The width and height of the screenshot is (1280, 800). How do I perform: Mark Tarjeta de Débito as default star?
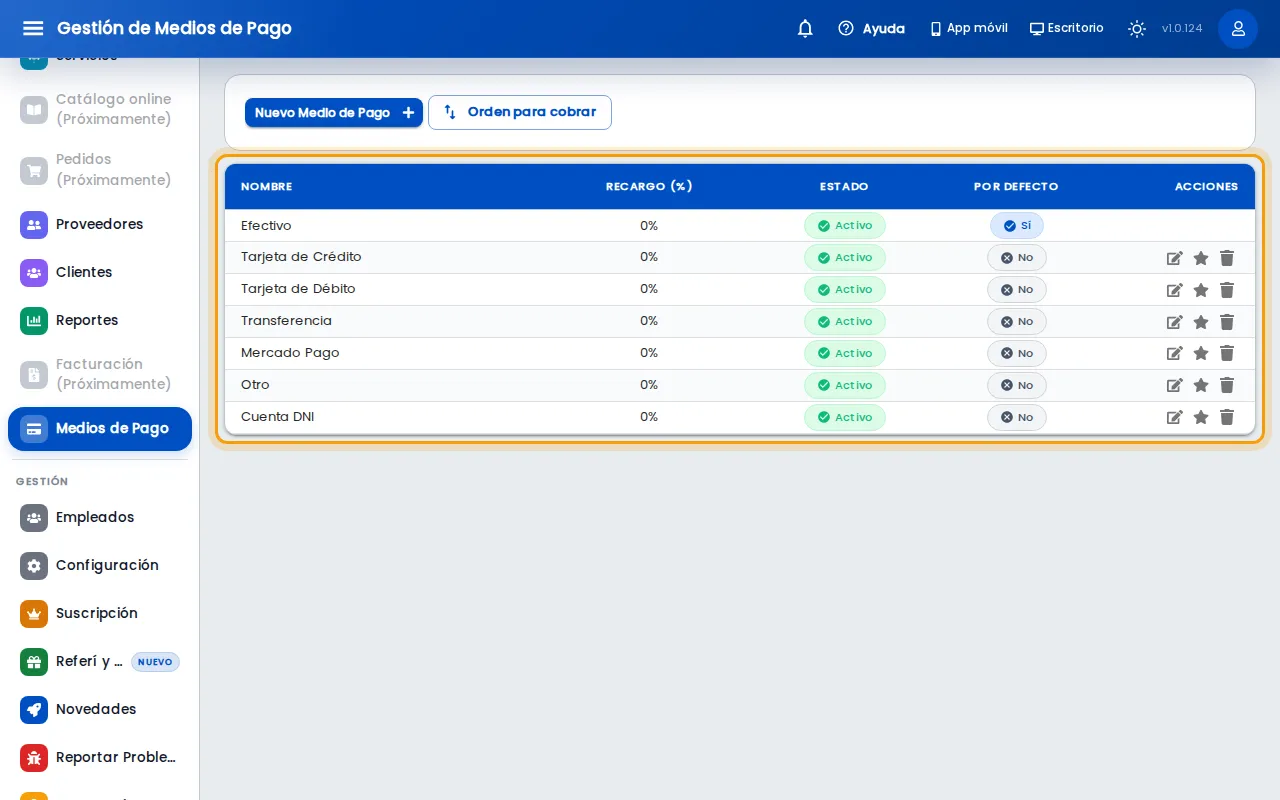pos(1201,290)
